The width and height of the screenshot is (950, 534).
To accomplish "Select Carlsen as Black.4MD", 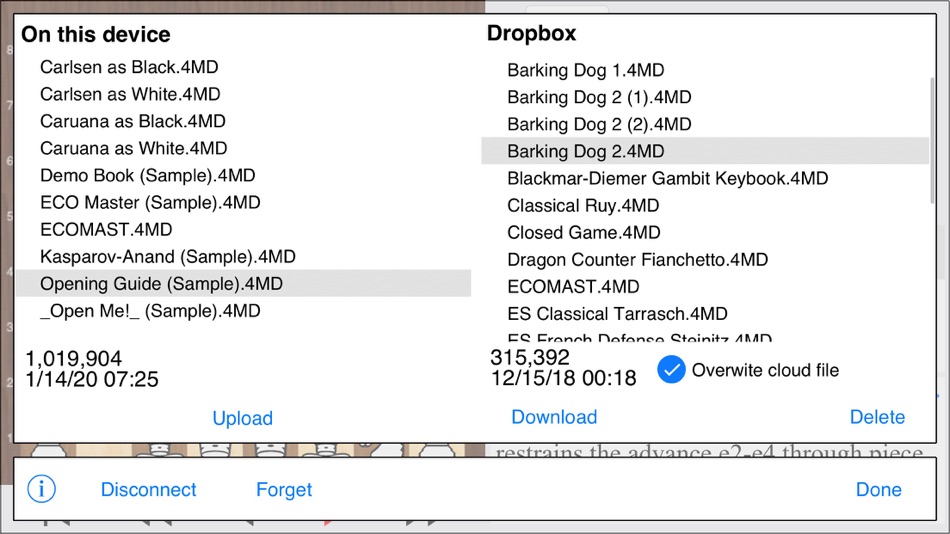I will [x=244, y=67].
